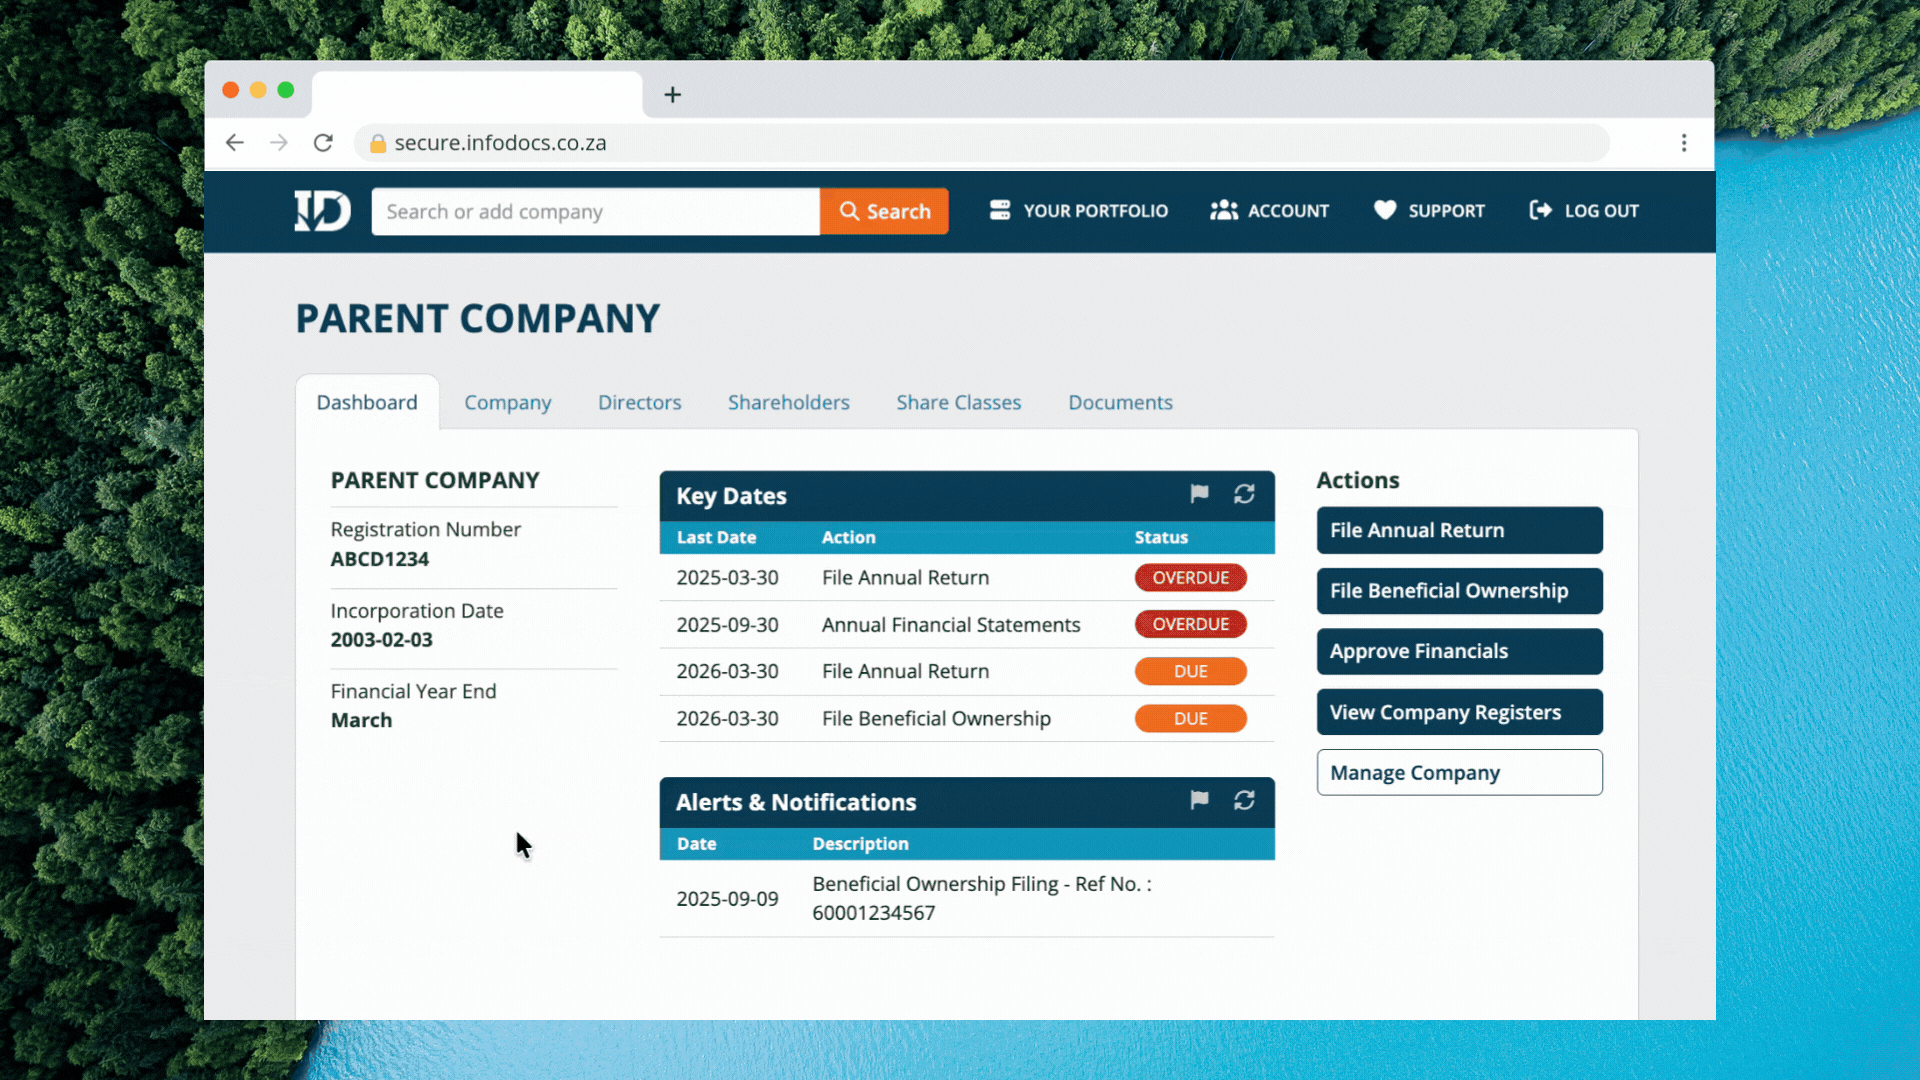The width and height of the screenshot is (1920, 1080).
Task: Open Your Portfolio in navigation bar
Action: click(1079, 211)
